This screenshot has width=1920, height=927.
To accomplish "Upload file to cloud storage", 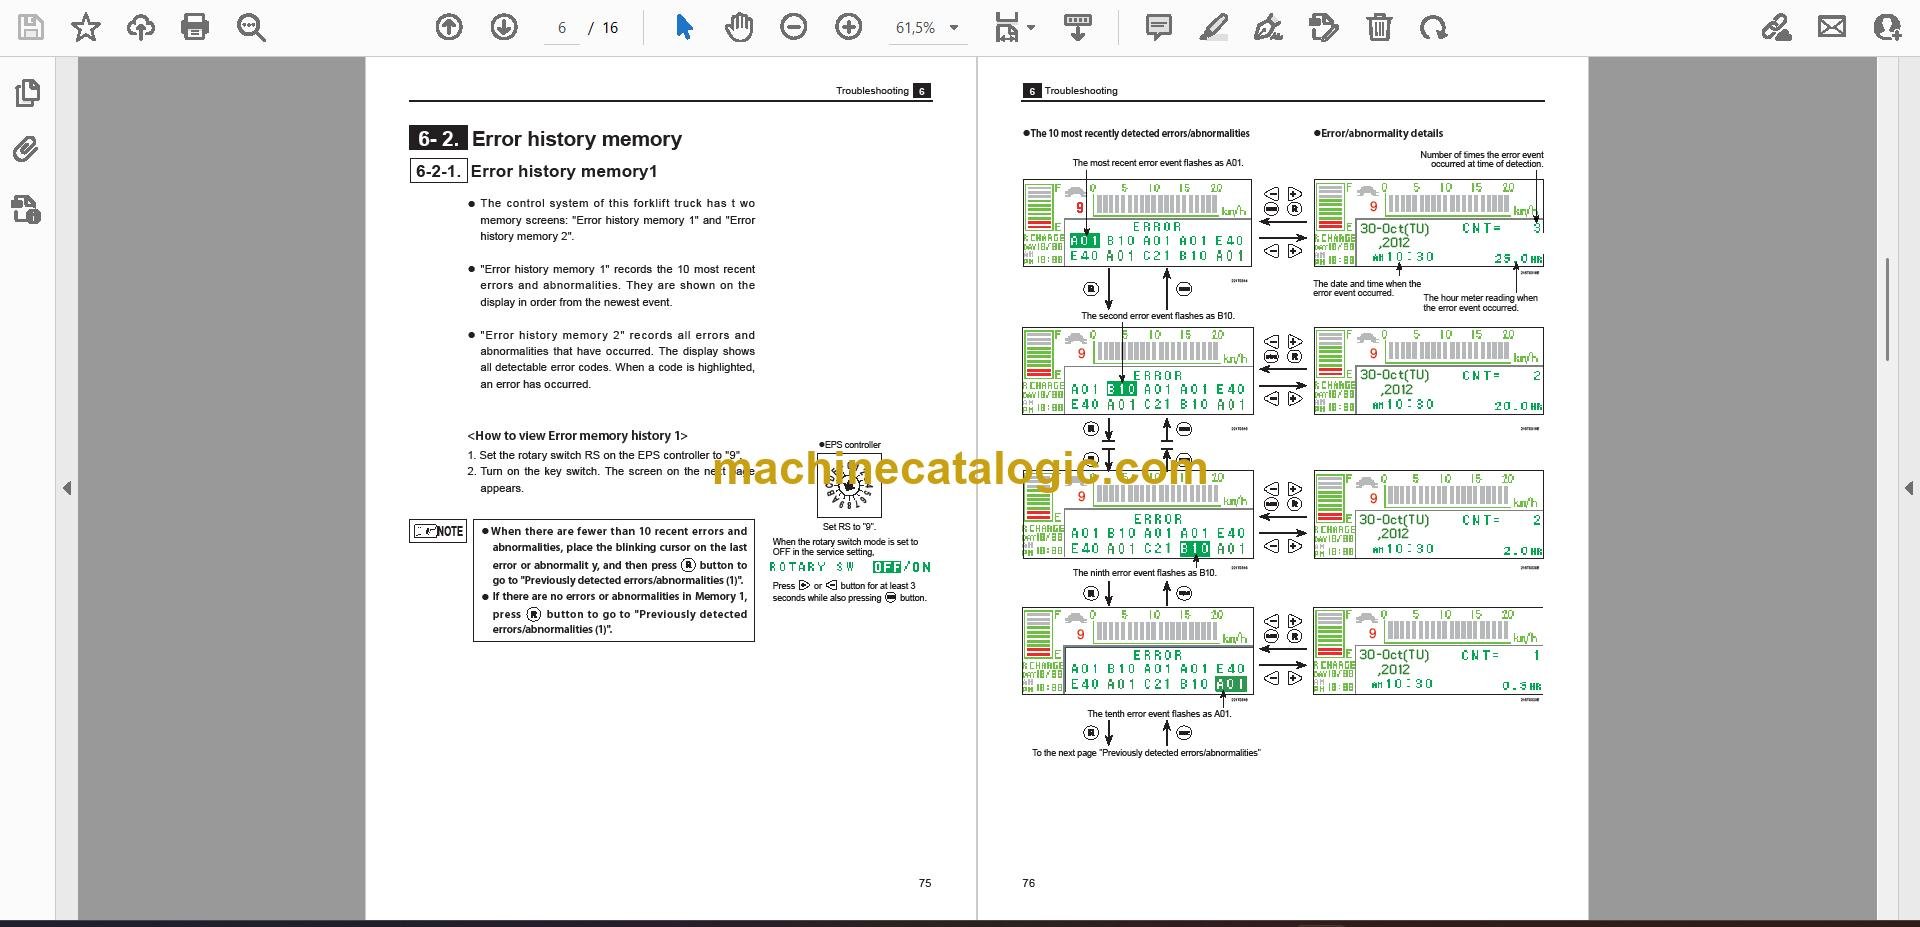I will (x=141, y=27).
